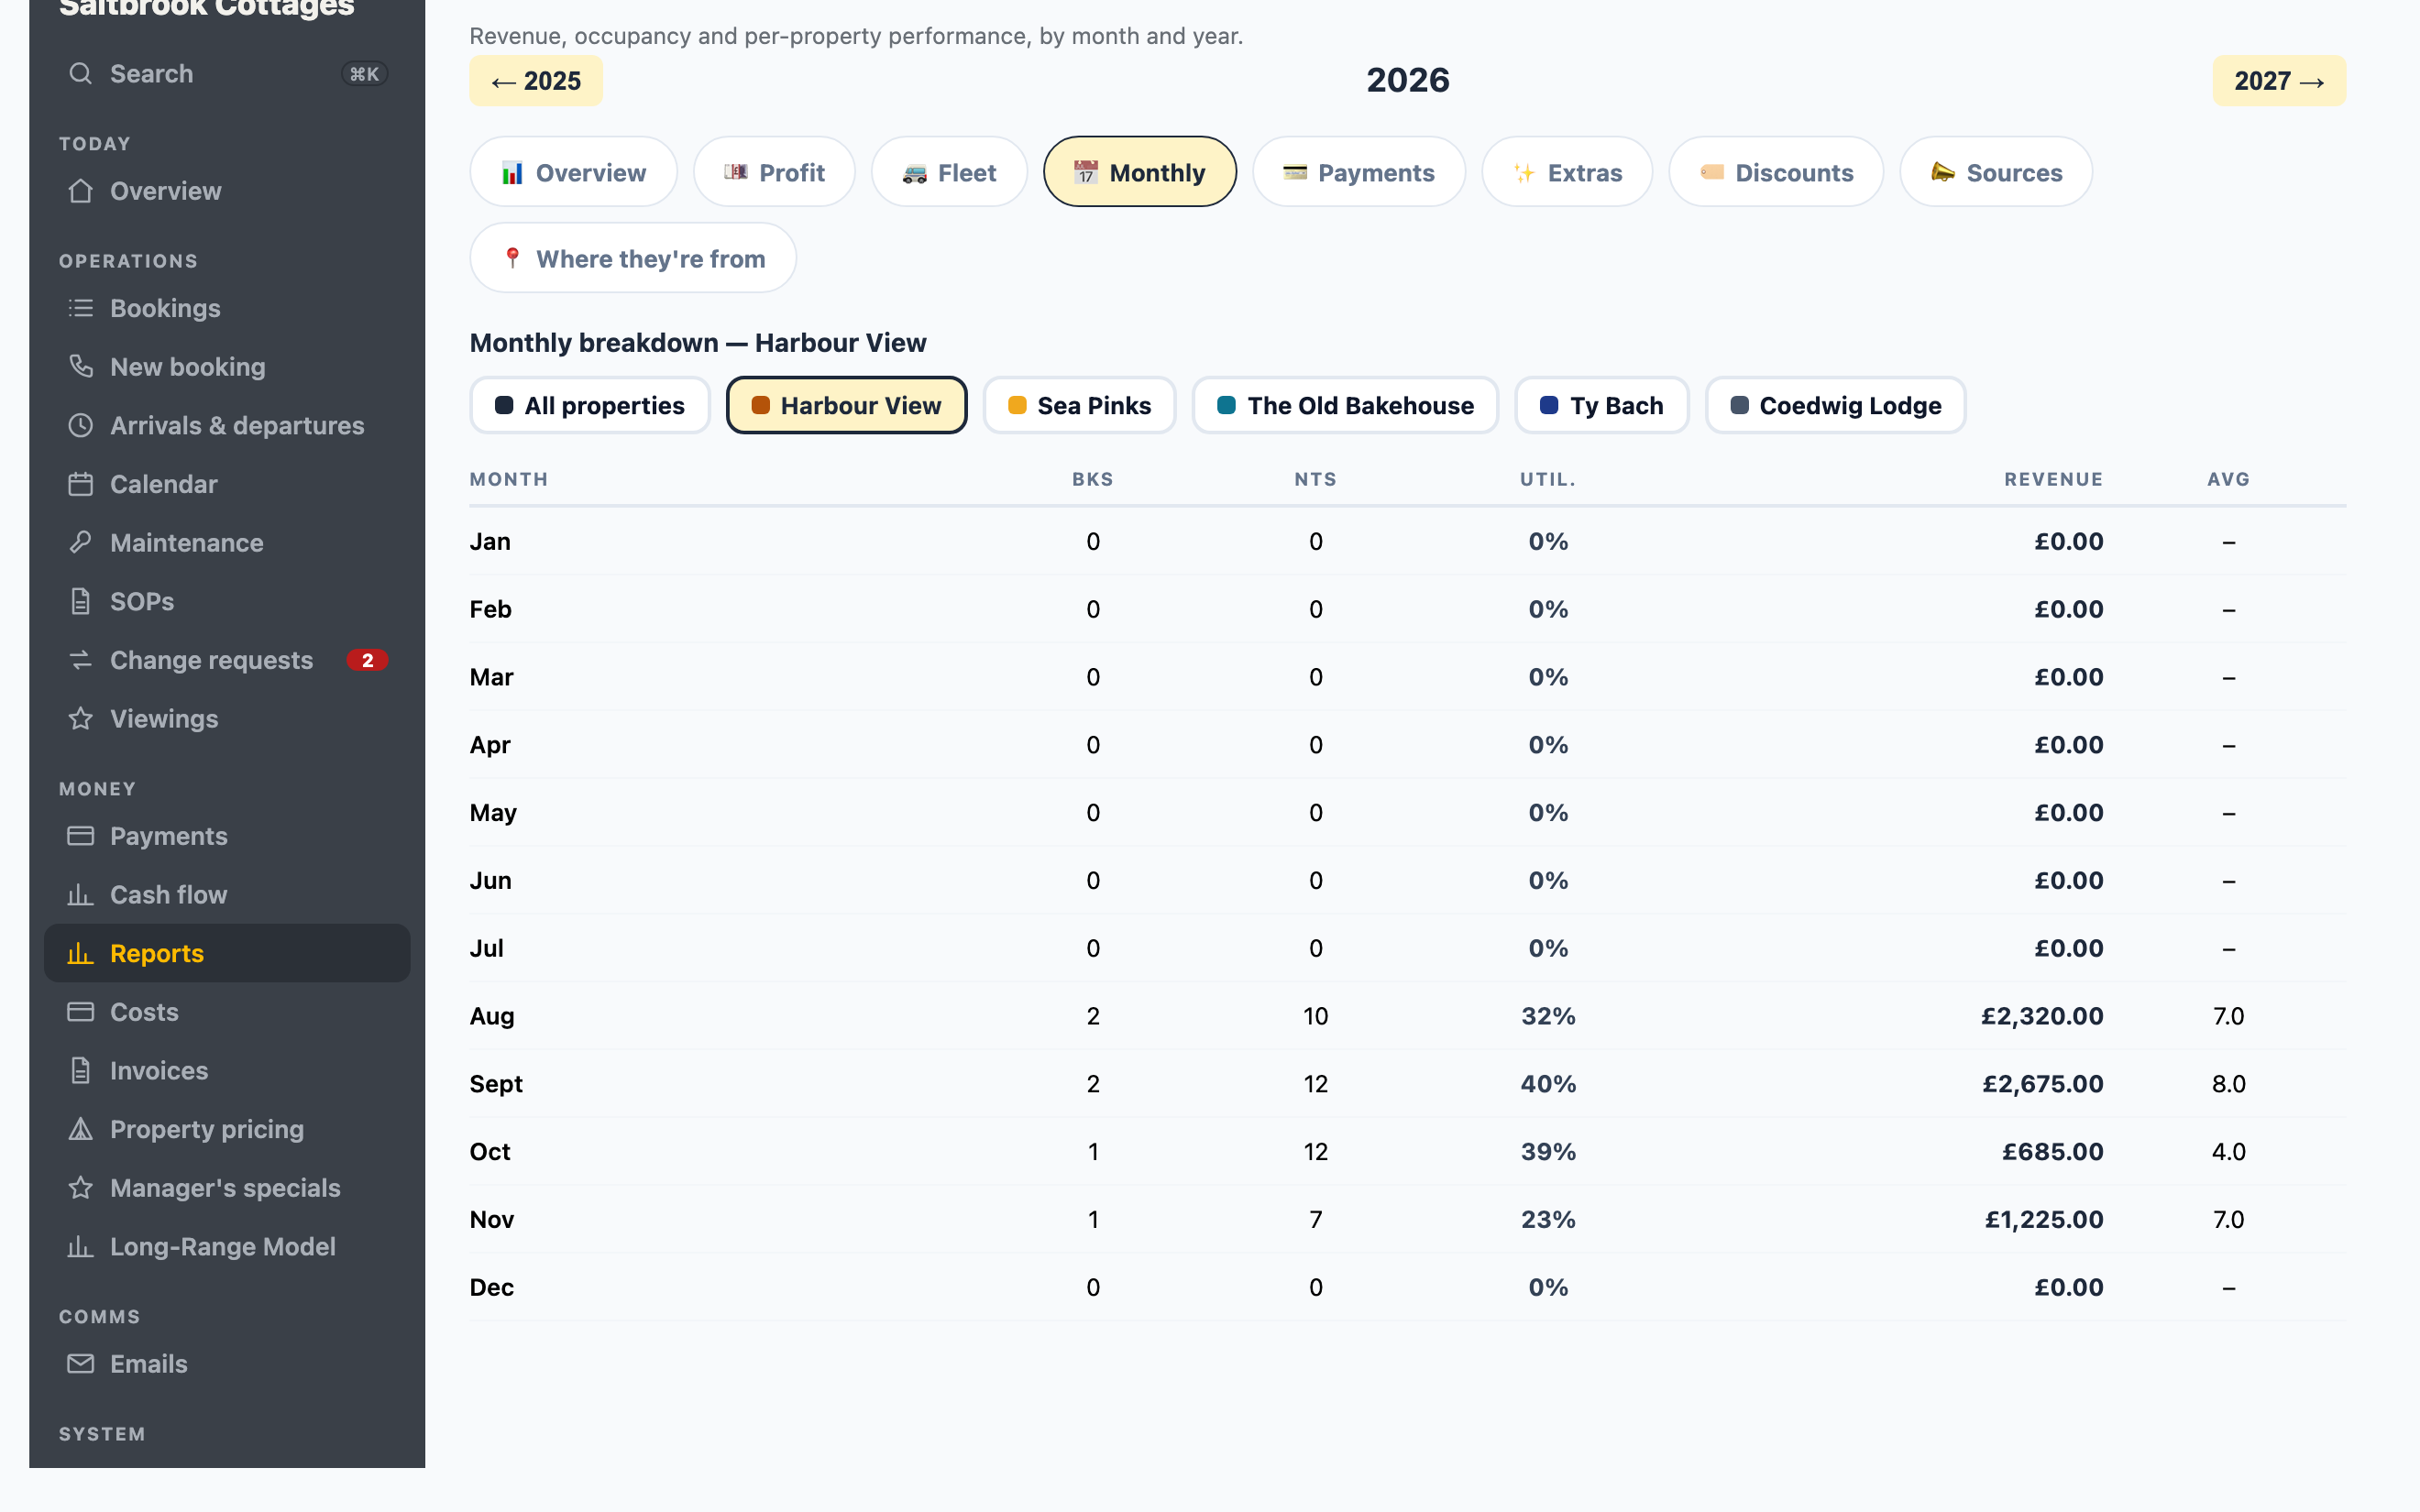Click the Nov revenue £1,225.00

(x=2044, y=1220)
